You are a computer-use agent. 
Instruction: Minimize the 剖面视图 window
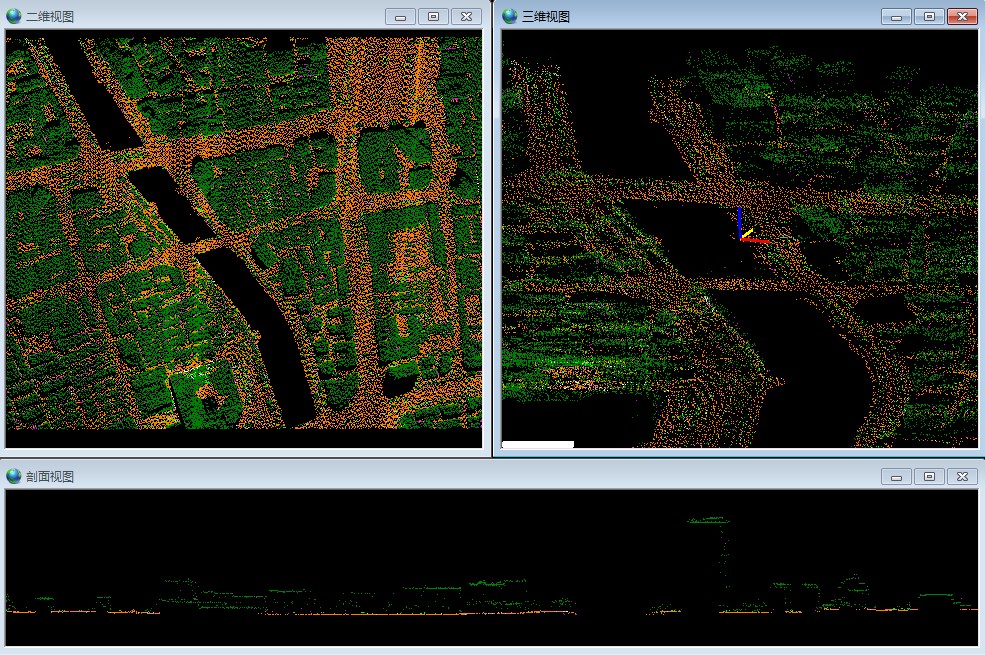(896, 477)
